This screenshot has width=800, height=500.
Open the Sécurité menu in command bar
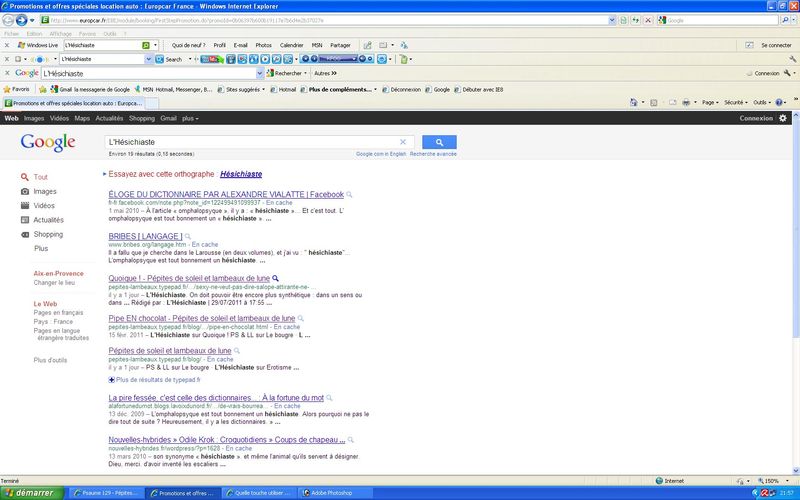point(735,103)
